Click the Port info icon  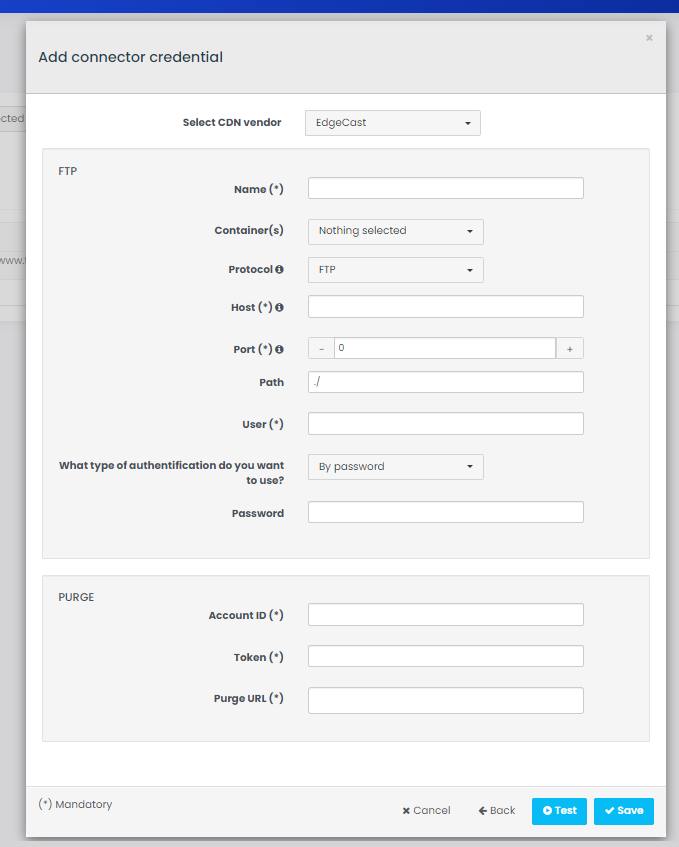tap(280, 350)
